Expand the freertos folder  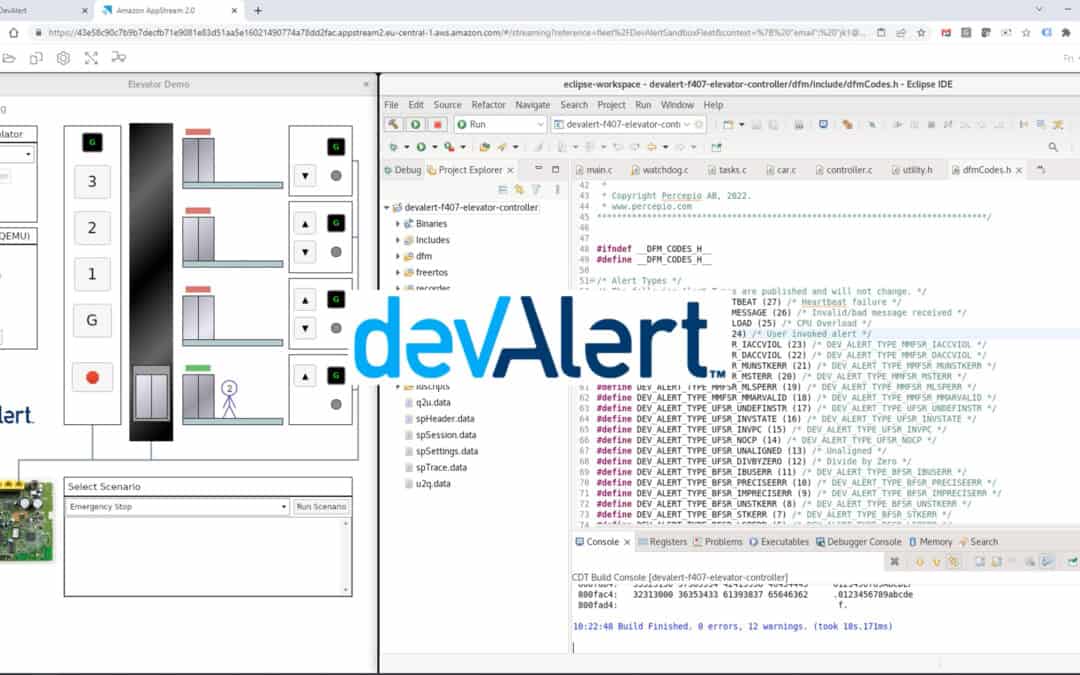(x=398, y=273)
